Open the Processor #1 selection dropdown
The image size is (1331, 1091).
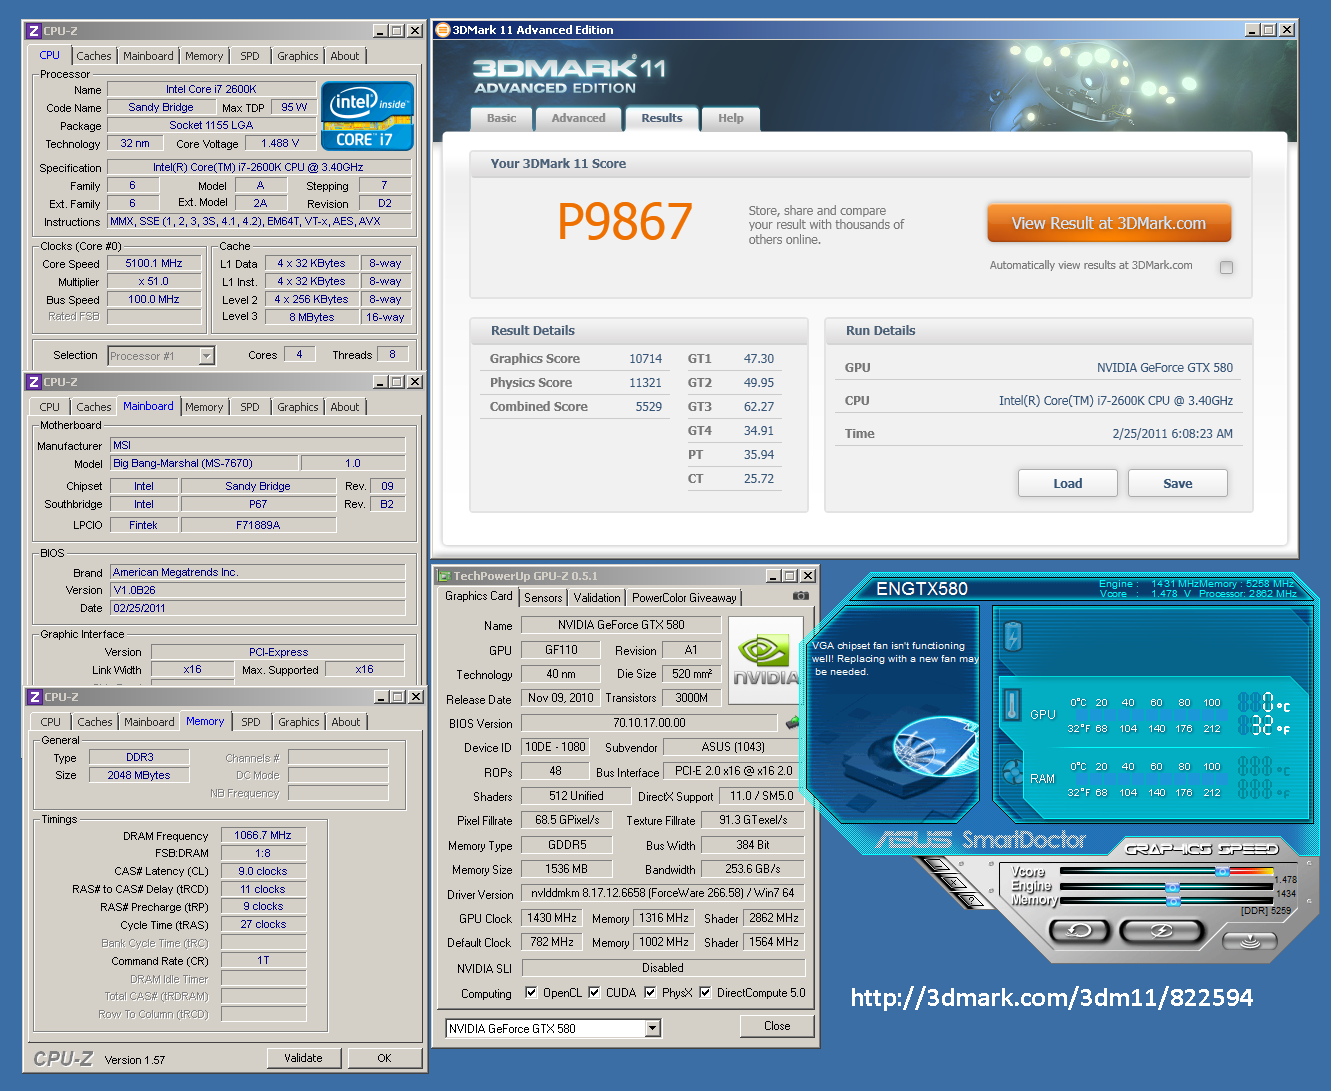[x=206, y=356]
